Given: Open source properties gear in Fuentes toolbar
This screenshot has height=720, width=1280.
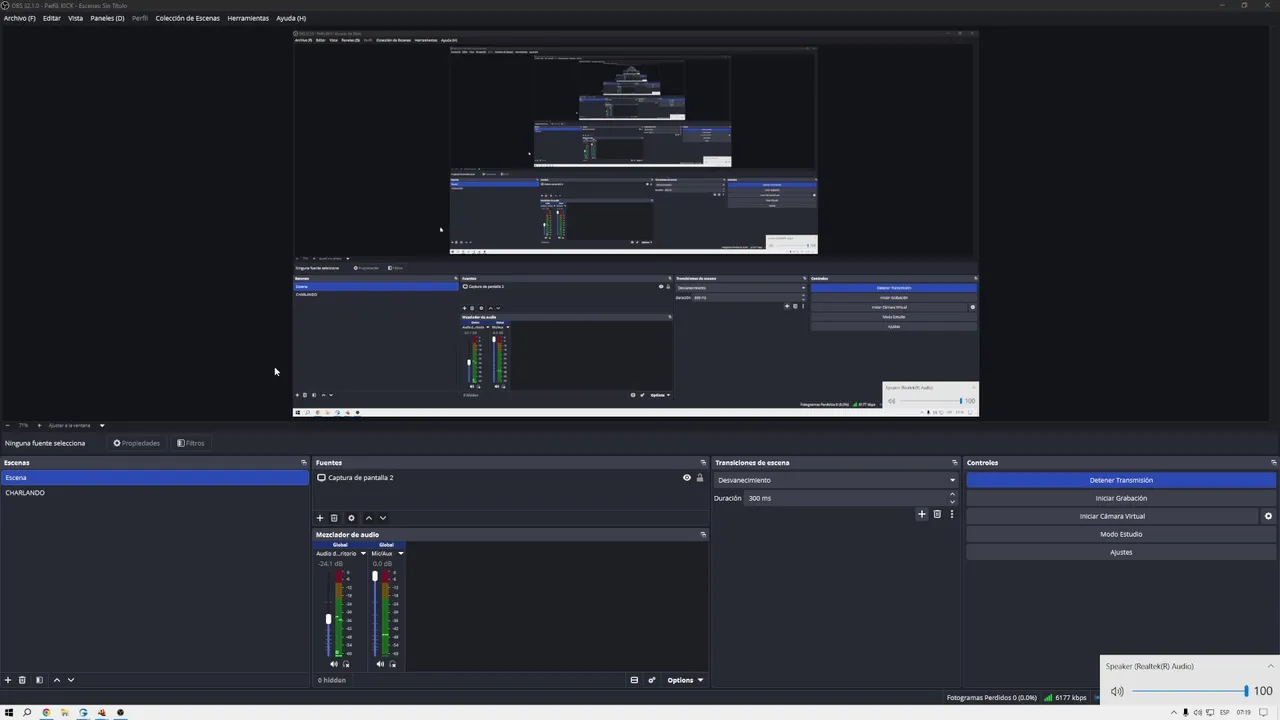Looking at the screenshot, I should (351, 518).
